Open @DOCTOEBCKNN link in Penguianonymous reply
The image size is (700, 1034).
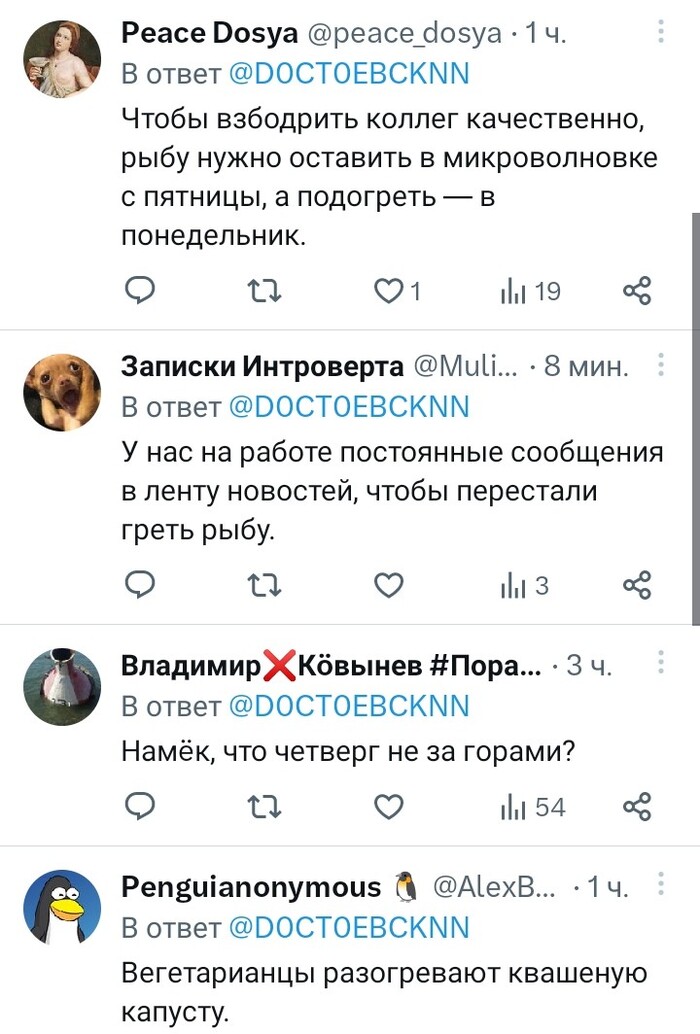point(349,927)
